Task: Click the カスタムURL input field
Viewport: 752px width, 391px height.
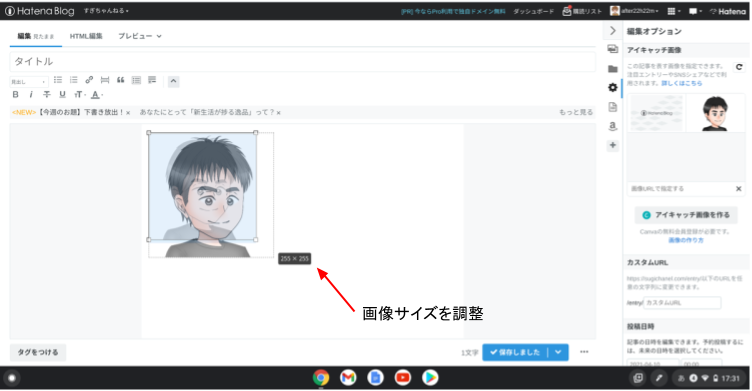Action: point(682,303)
